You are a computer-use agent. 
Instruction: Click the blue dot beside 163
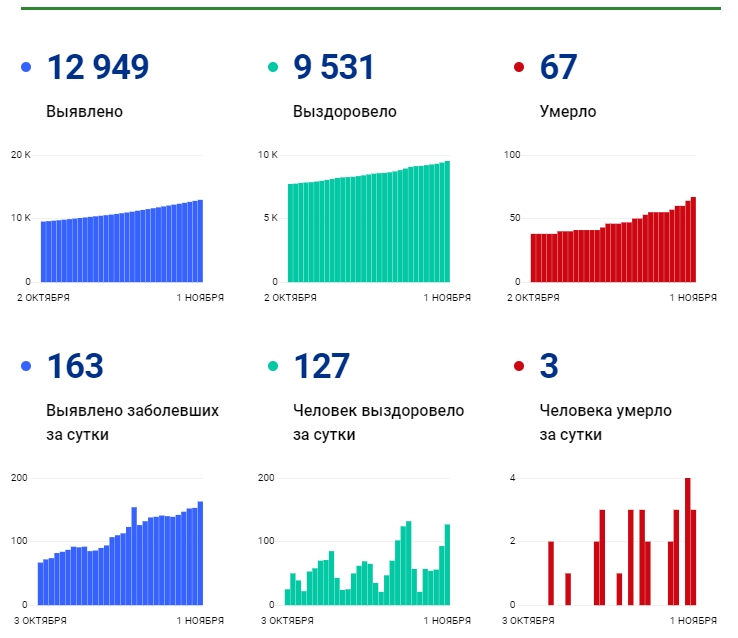point(26,366)
